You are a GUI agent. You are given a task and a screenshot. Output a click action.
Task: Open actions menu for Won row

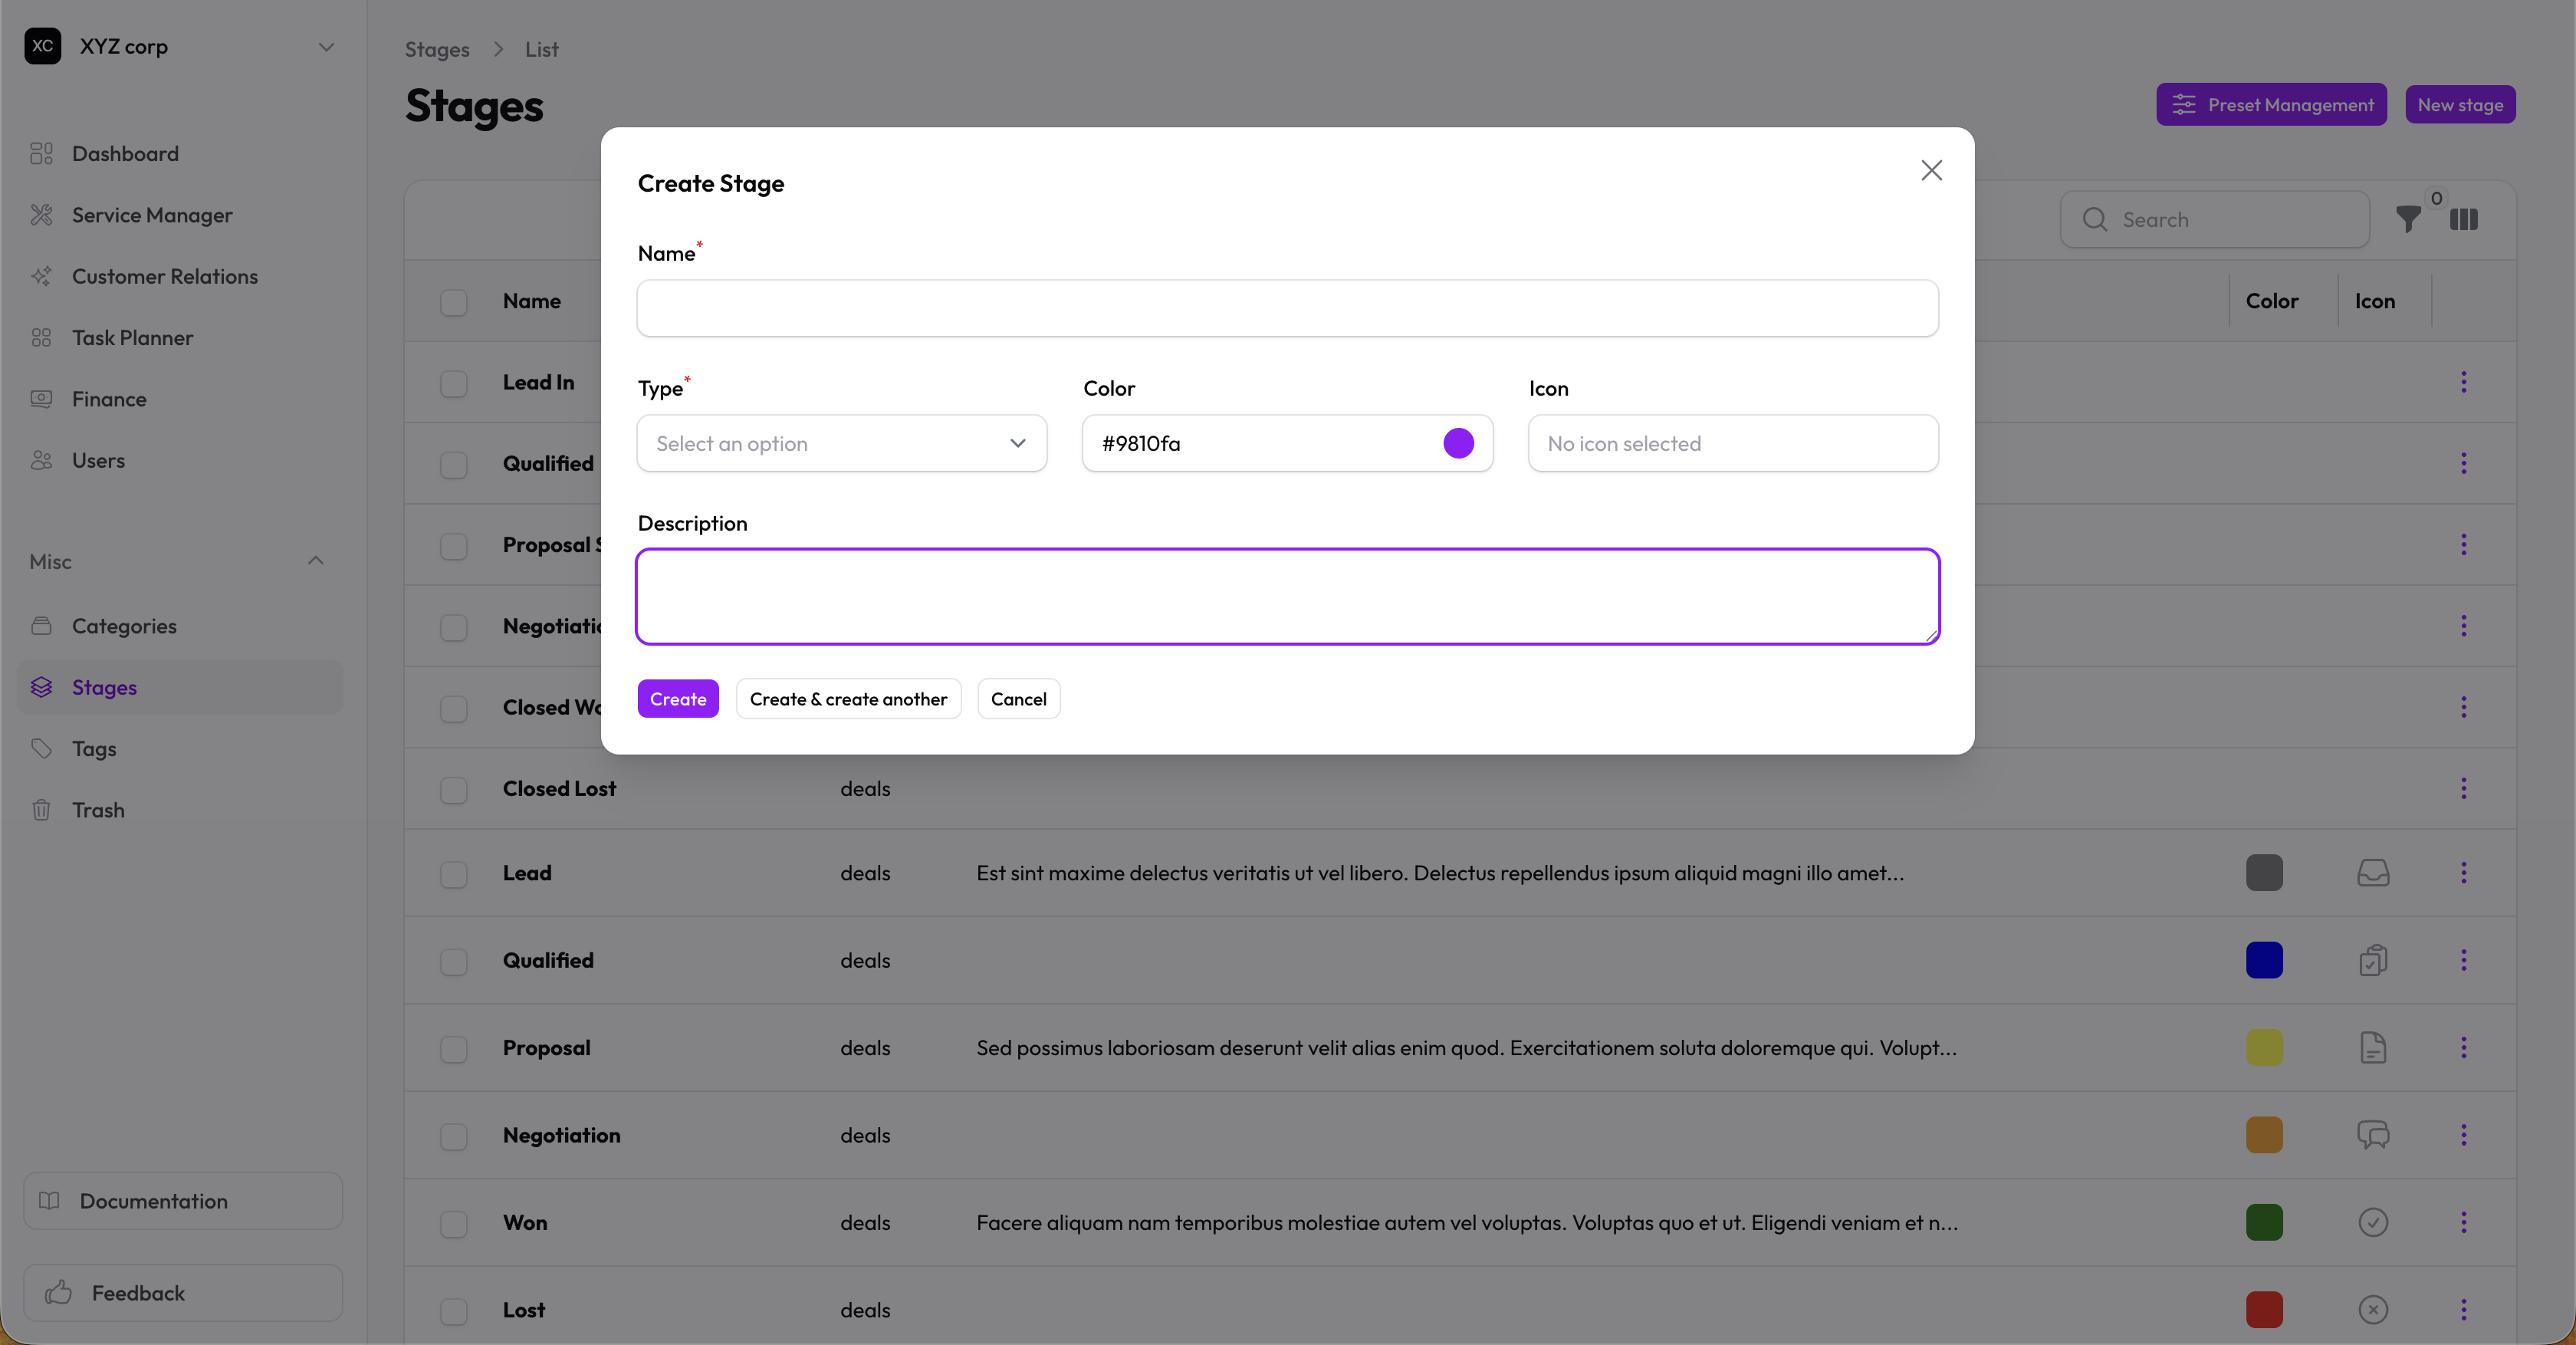coord(2464,1222)
